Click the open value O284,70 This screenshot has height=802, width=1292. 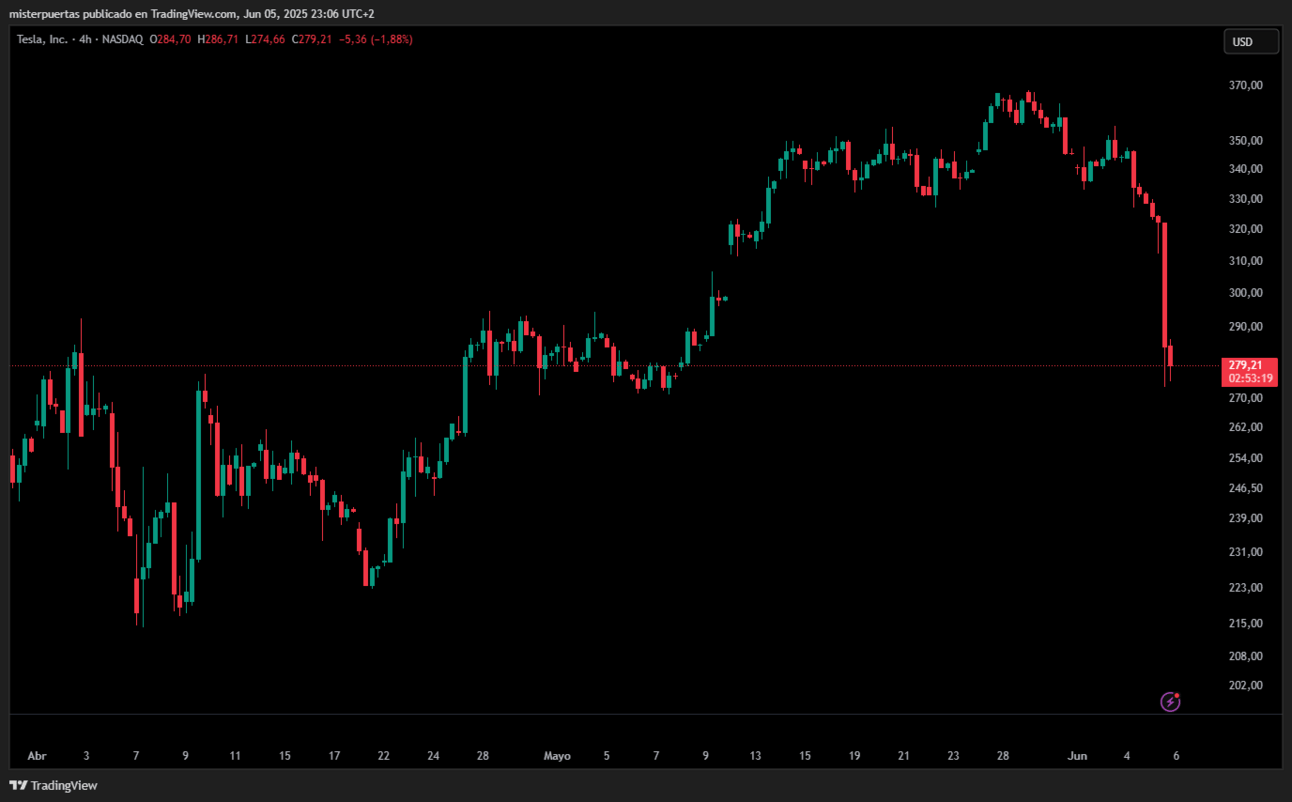click(171, 40)
